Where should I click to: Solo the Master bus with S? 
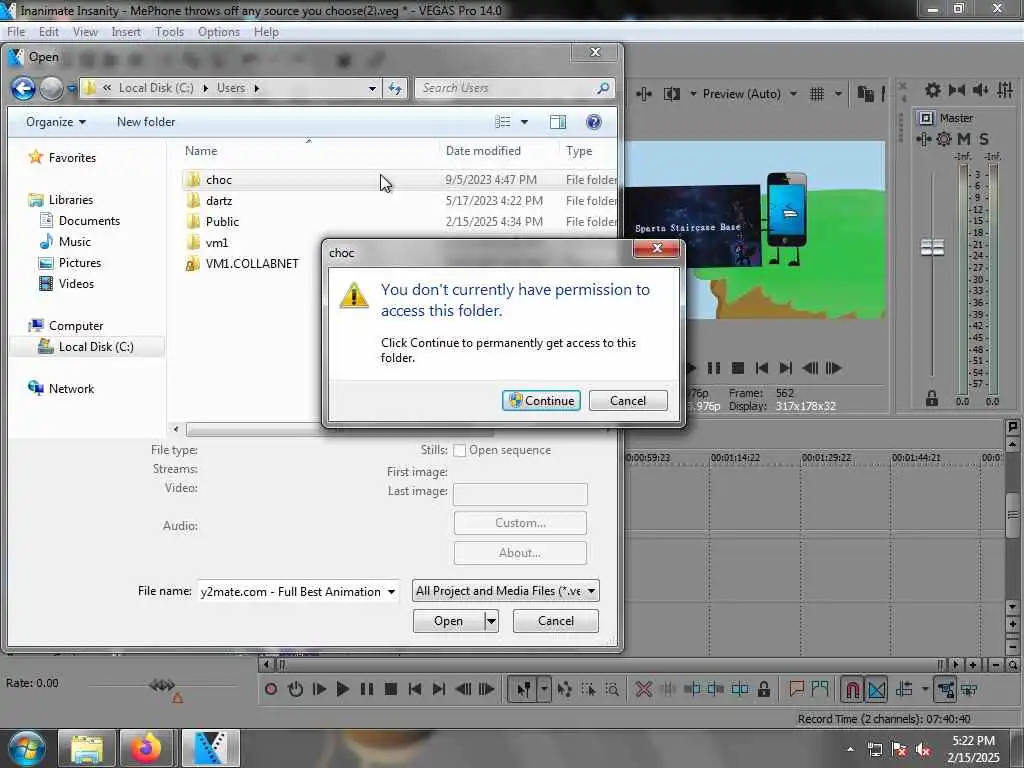point(984,139)
